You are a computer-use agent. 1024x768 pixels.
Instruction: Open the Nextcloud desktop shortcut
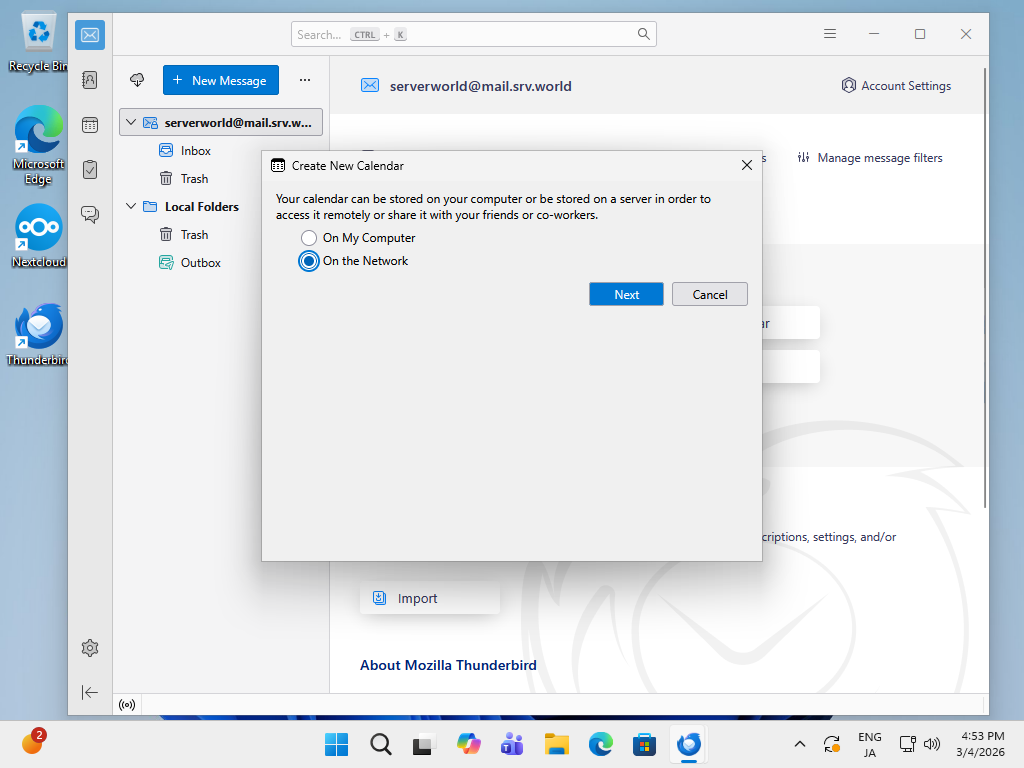(x=39, y=236)
